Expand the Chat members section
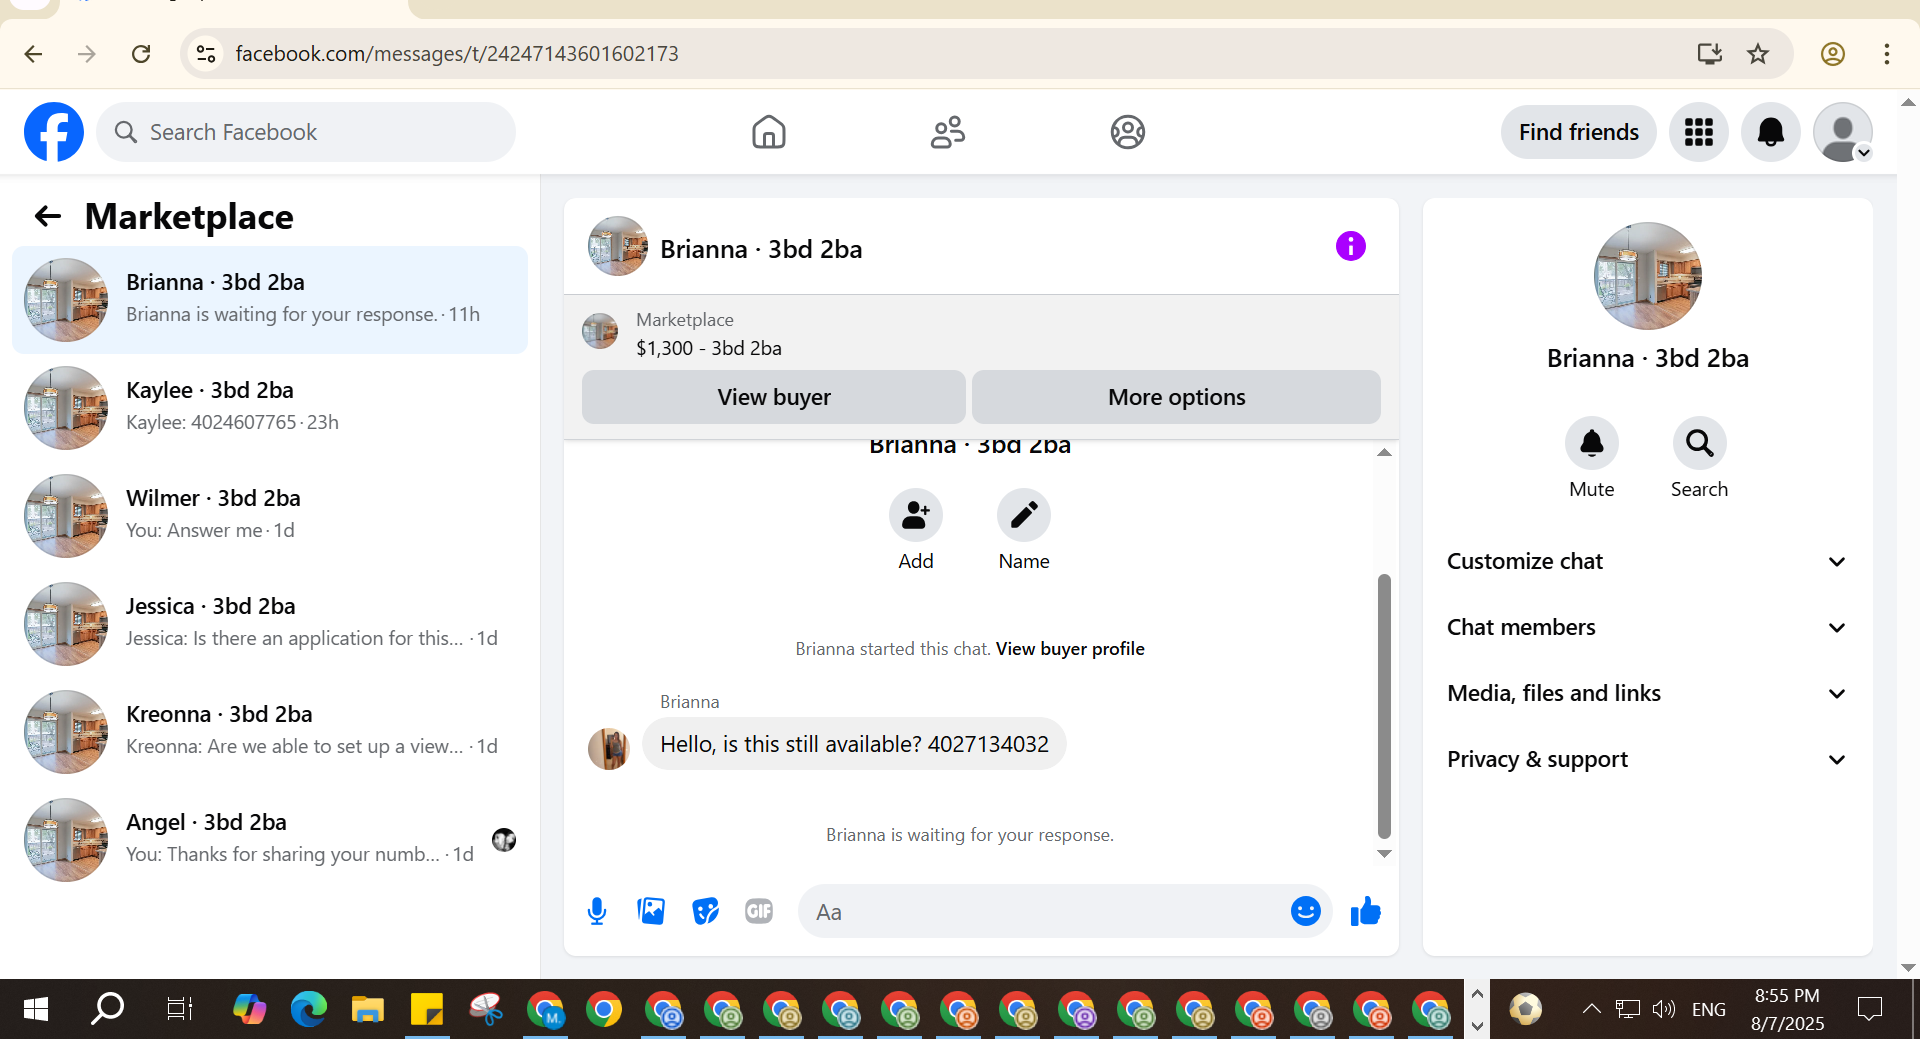This screenshot has height=1039, width=1920. coord(1647,627)
